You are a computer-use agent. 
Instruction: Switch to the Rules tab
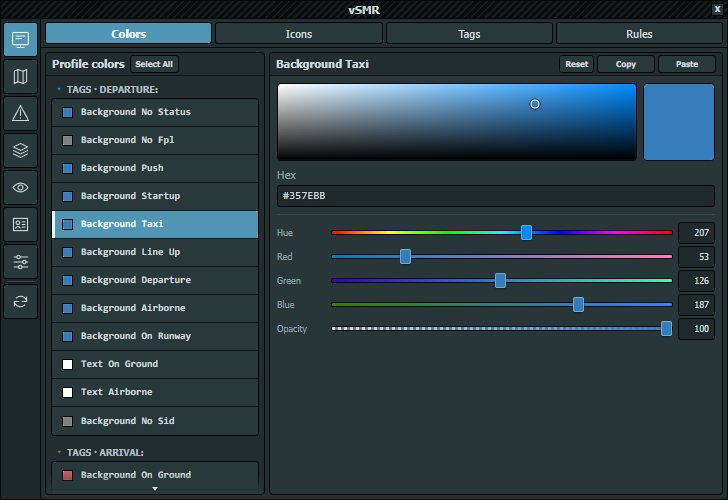pos(639,34)
